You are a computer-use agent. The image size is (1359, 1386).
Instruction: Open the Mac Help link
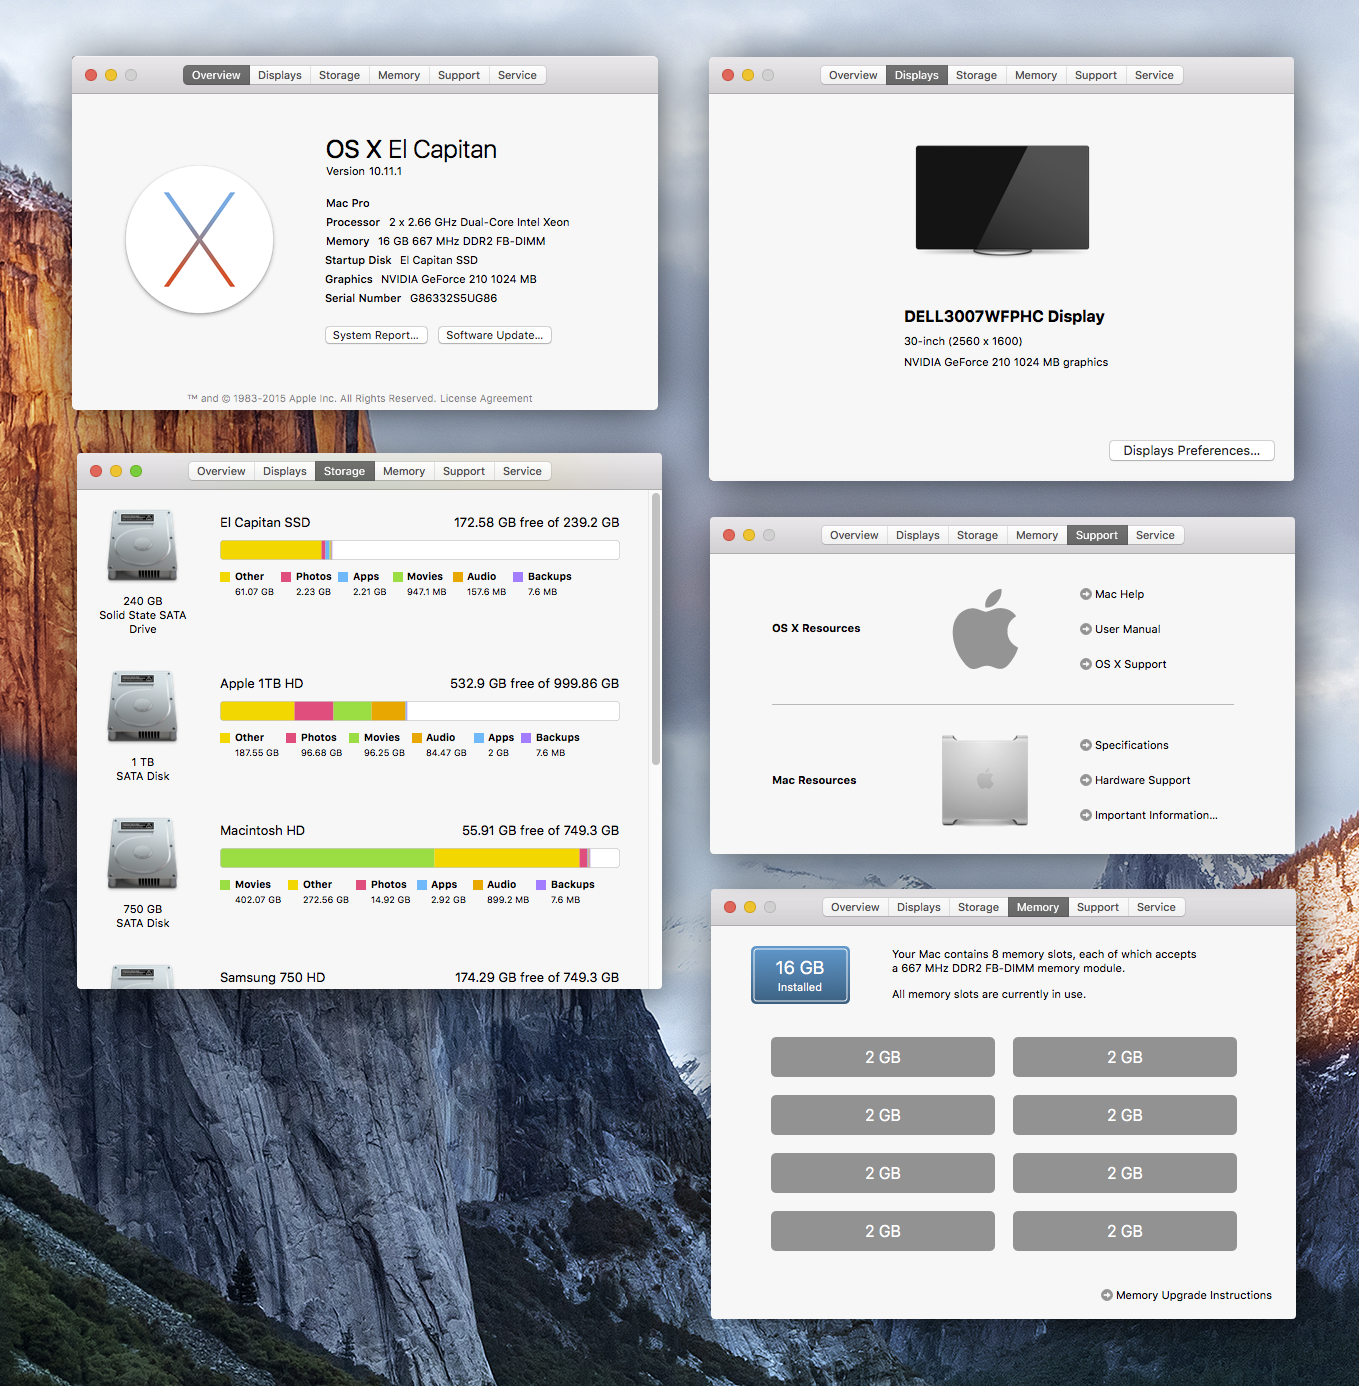1119,594
